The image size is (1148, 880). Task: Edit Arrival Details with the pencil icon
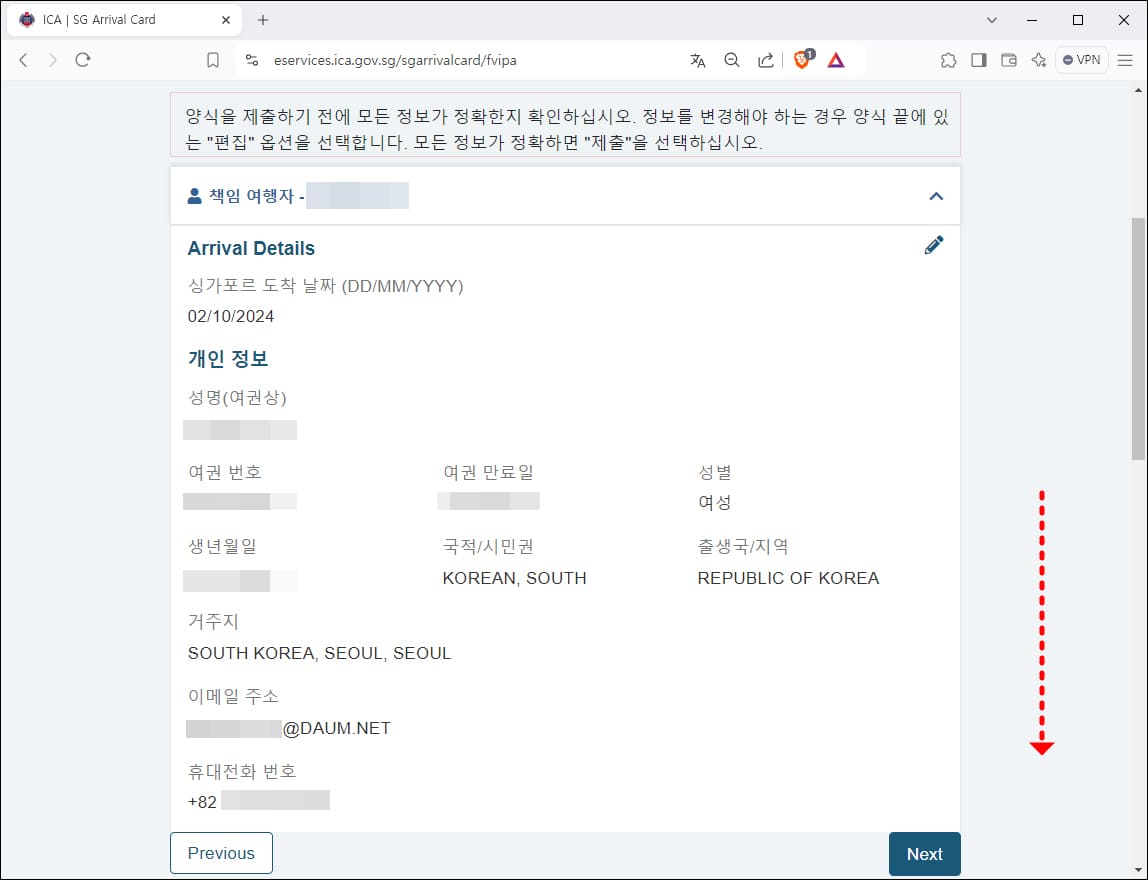tap(934, 244)
